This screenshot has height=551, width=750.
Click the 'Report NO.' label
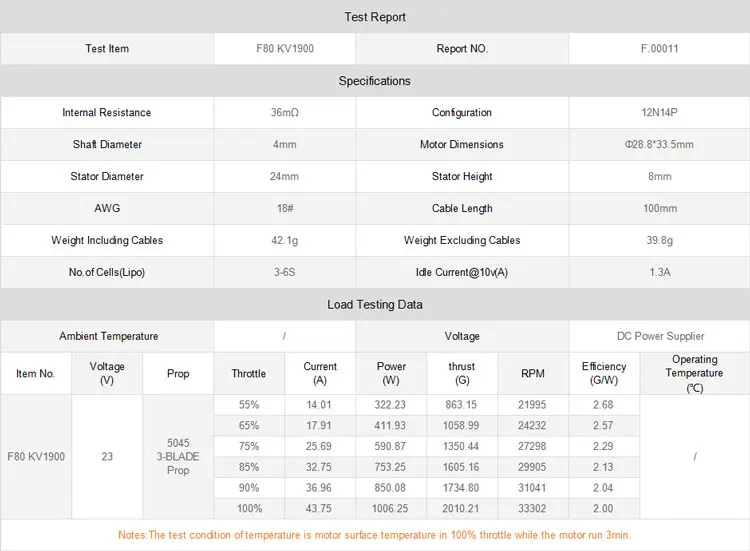point(462,48)
